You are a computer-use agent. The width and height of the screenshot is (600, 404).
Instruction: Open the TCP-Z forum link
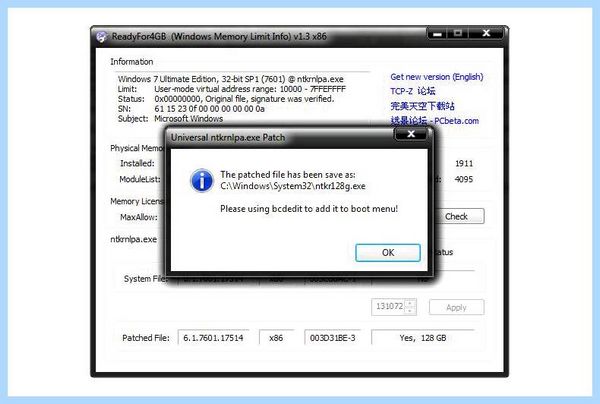(x=412, y=91)
